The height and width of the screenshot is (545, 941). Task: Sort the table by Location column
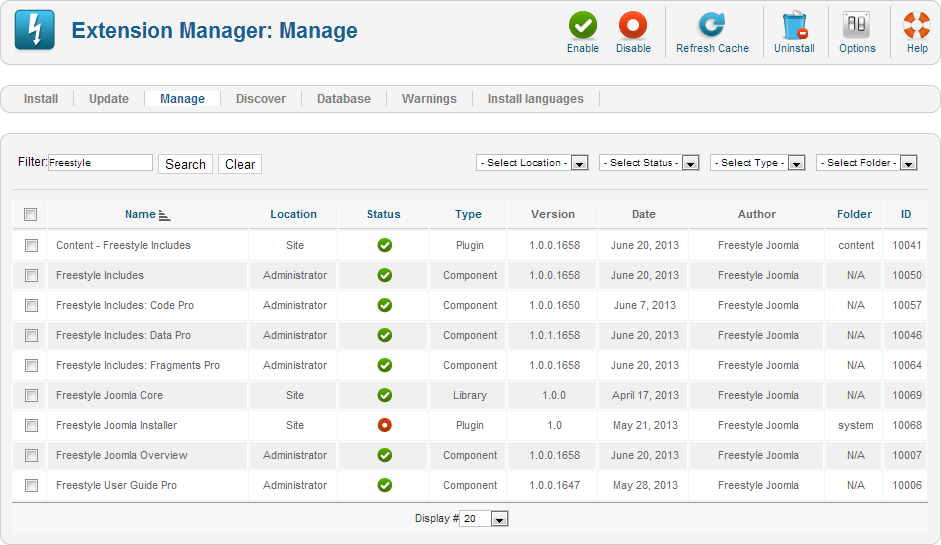[x=293, y=214]
